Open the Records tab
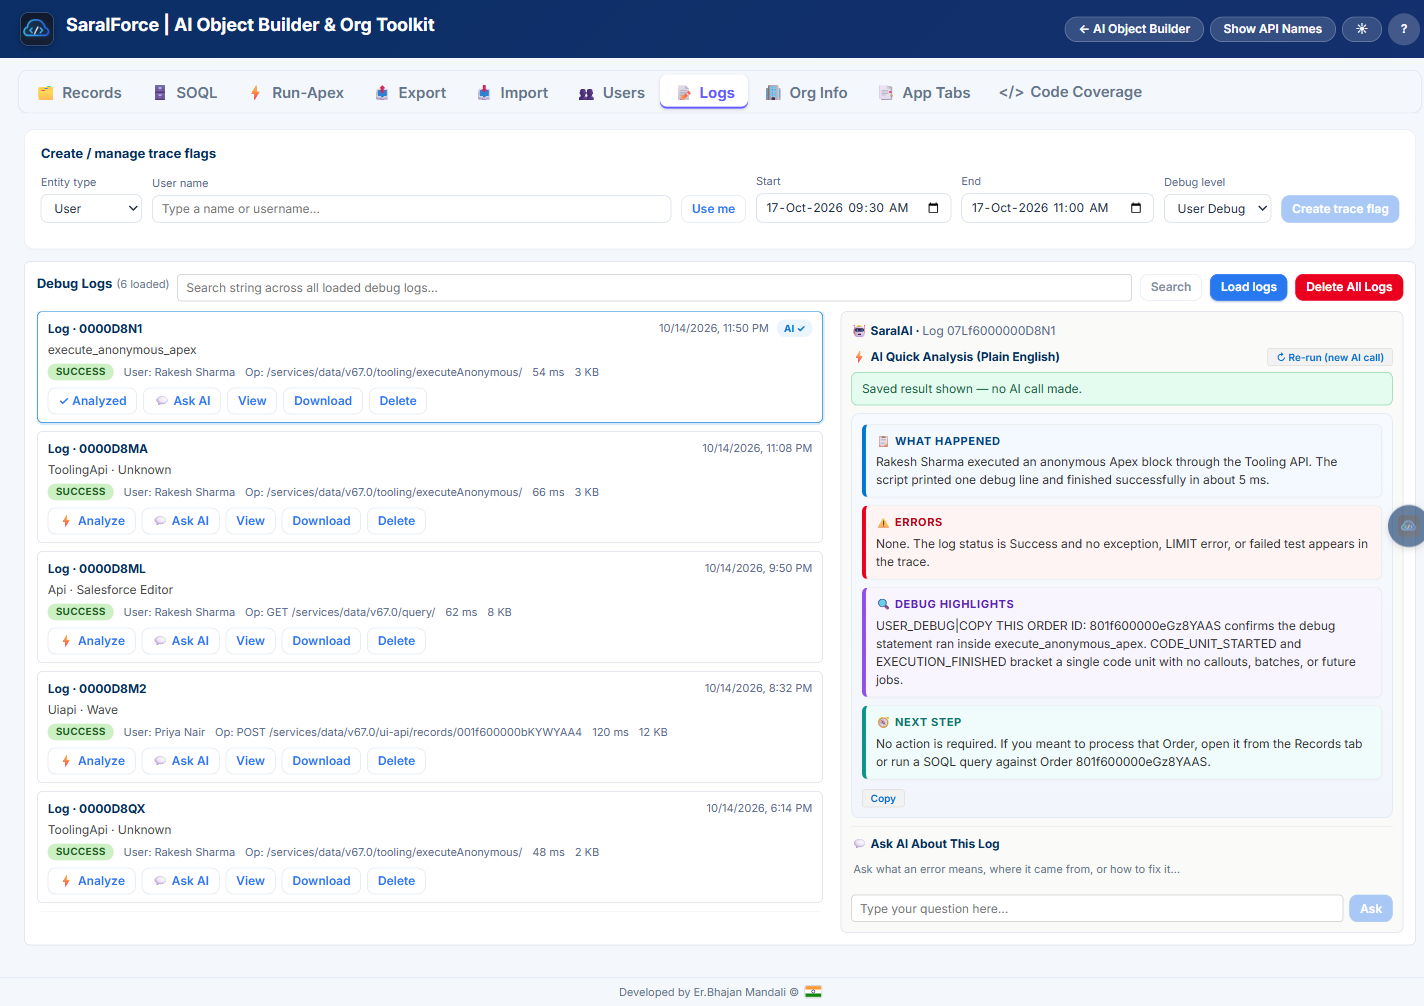The image size is (1424, 1006). point(80,93)
